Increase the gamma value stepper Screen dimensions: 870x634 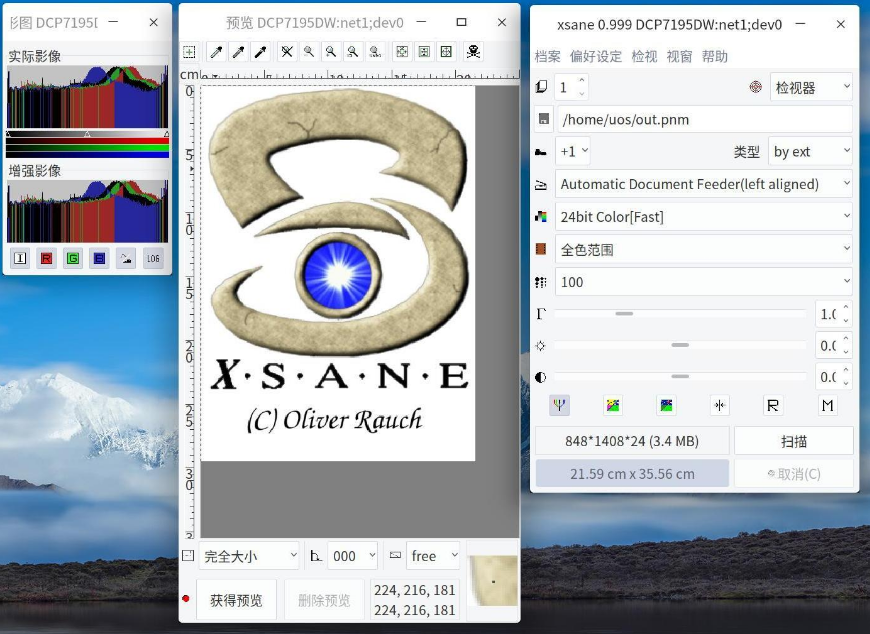[846, 308]
